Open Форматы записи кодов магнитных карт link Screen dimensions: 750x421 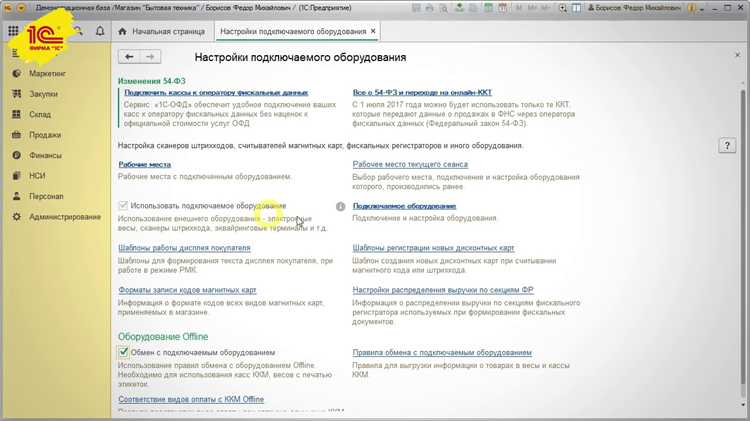pyautogui.click(x=187, y=290)
